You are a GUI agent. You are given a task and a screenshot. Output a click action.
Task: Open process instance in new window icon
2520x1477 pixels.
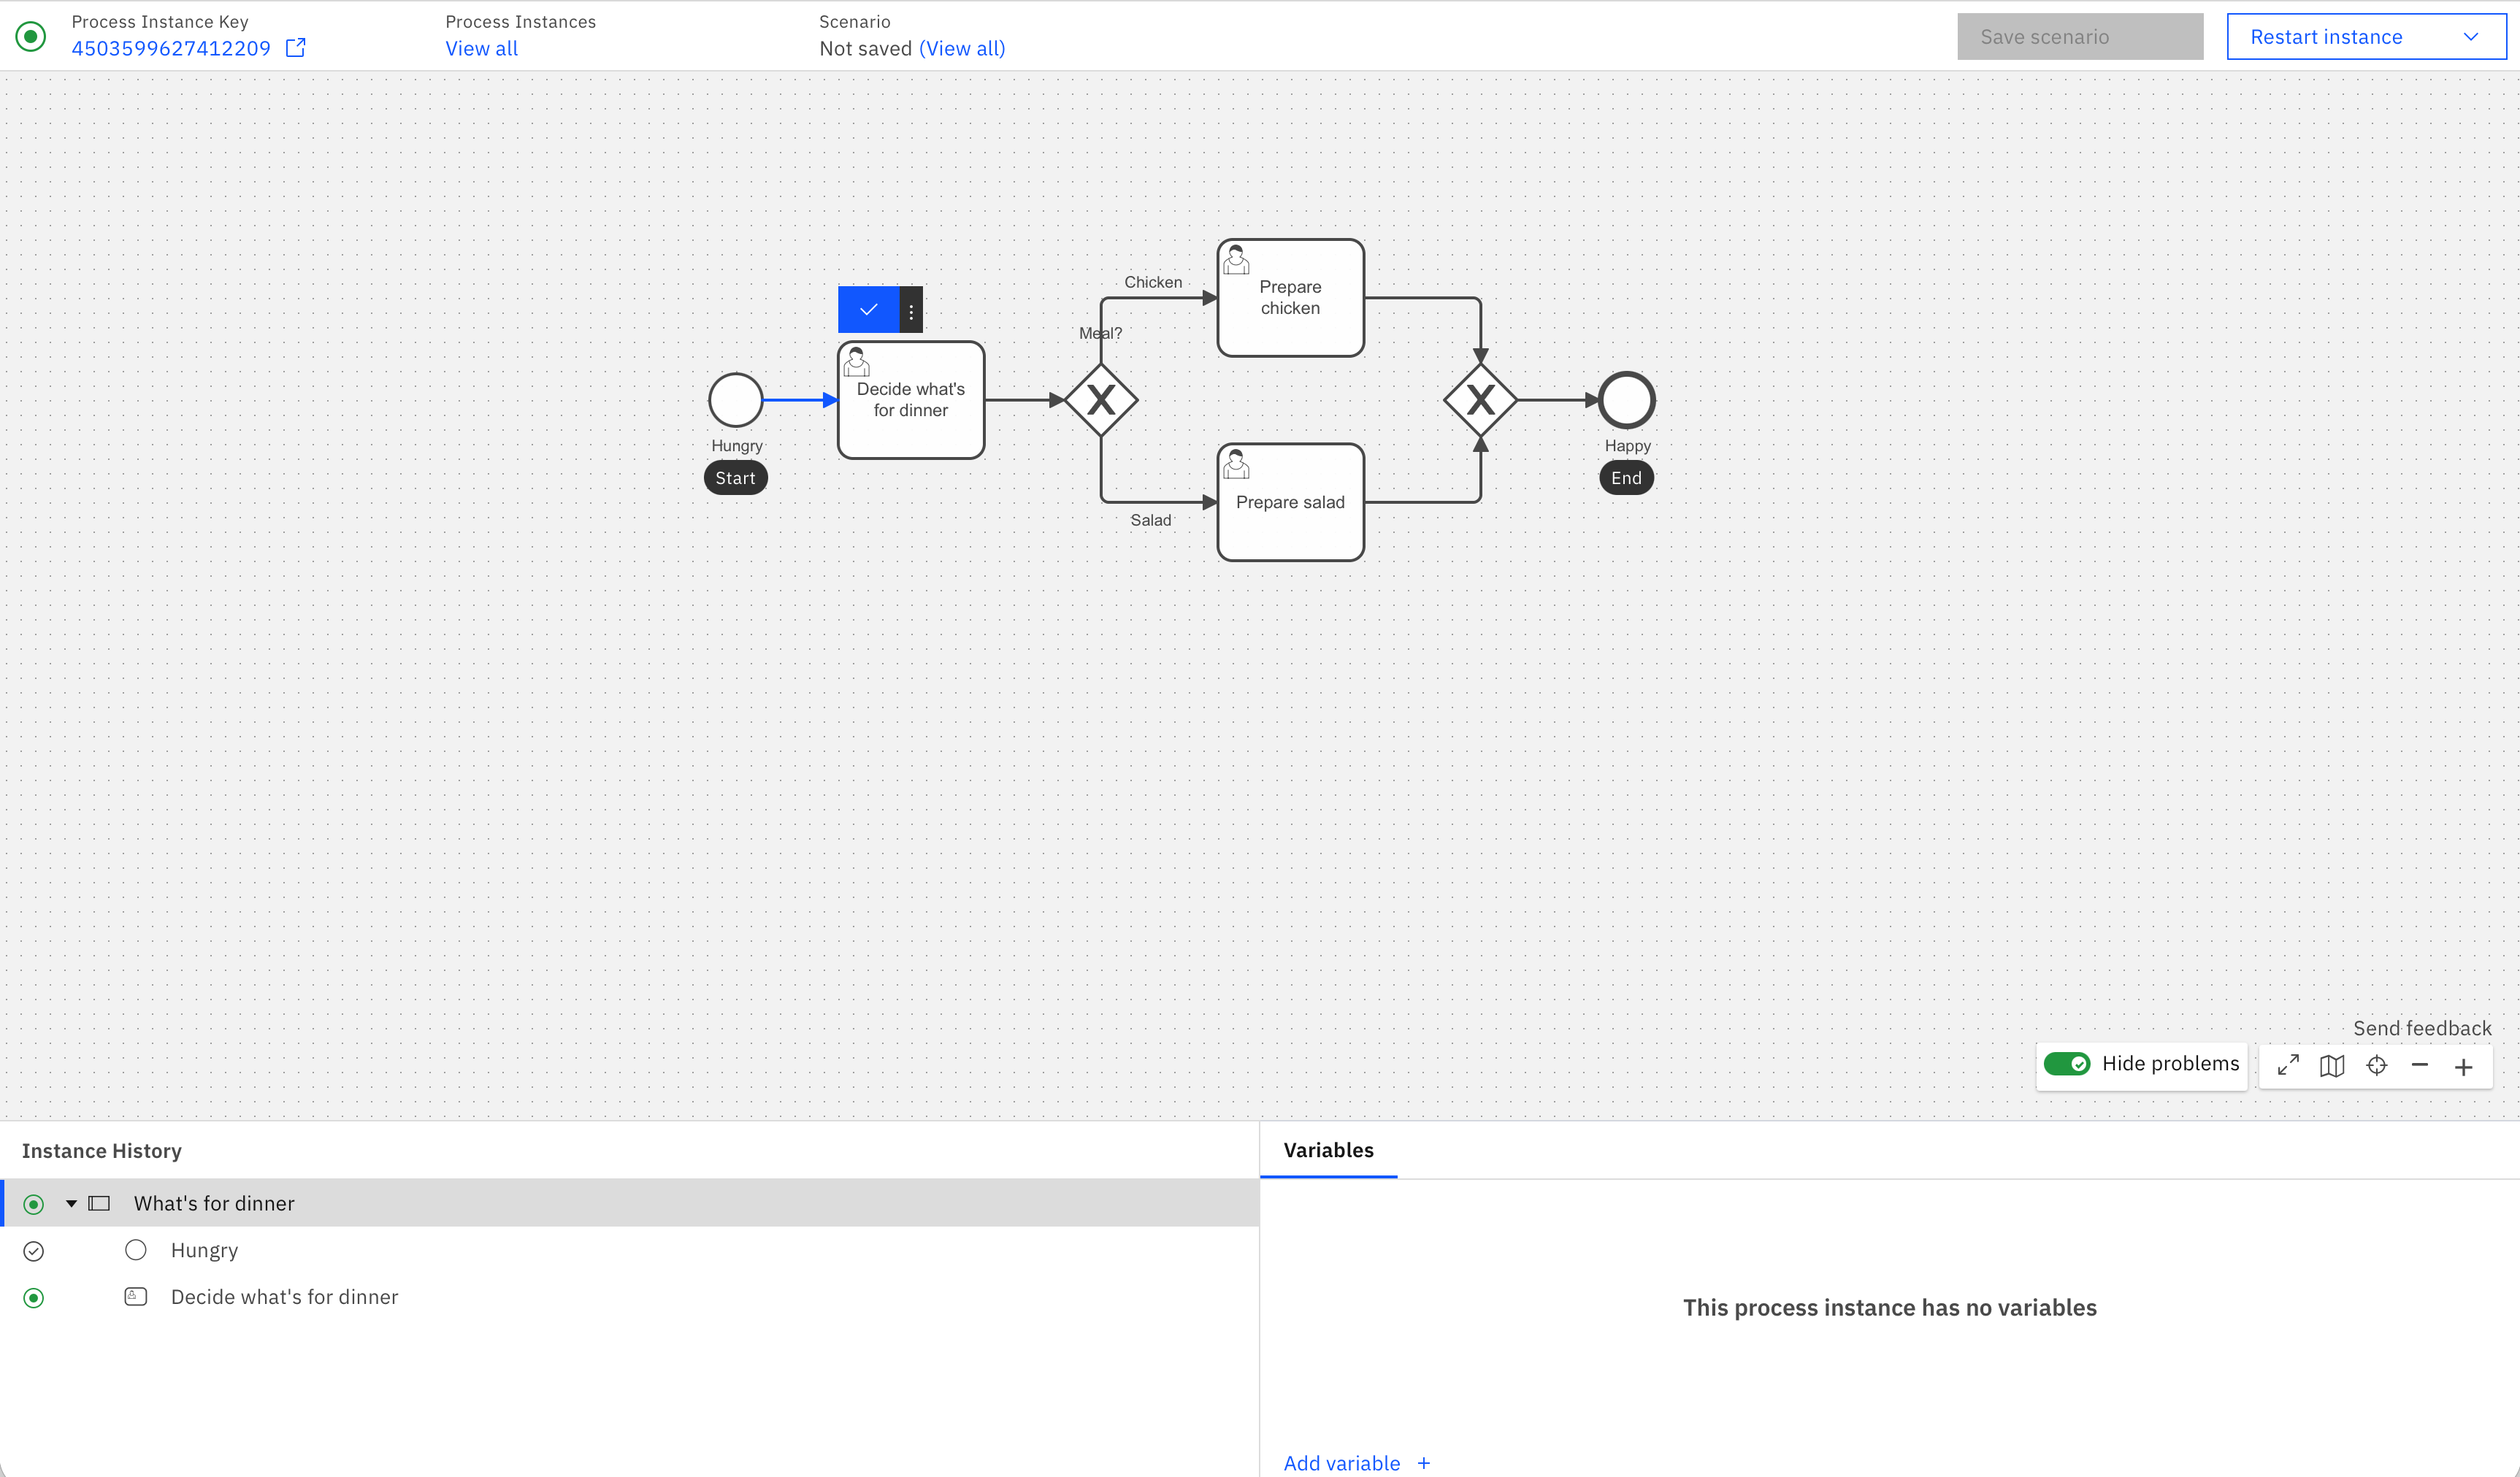(296, 48)
